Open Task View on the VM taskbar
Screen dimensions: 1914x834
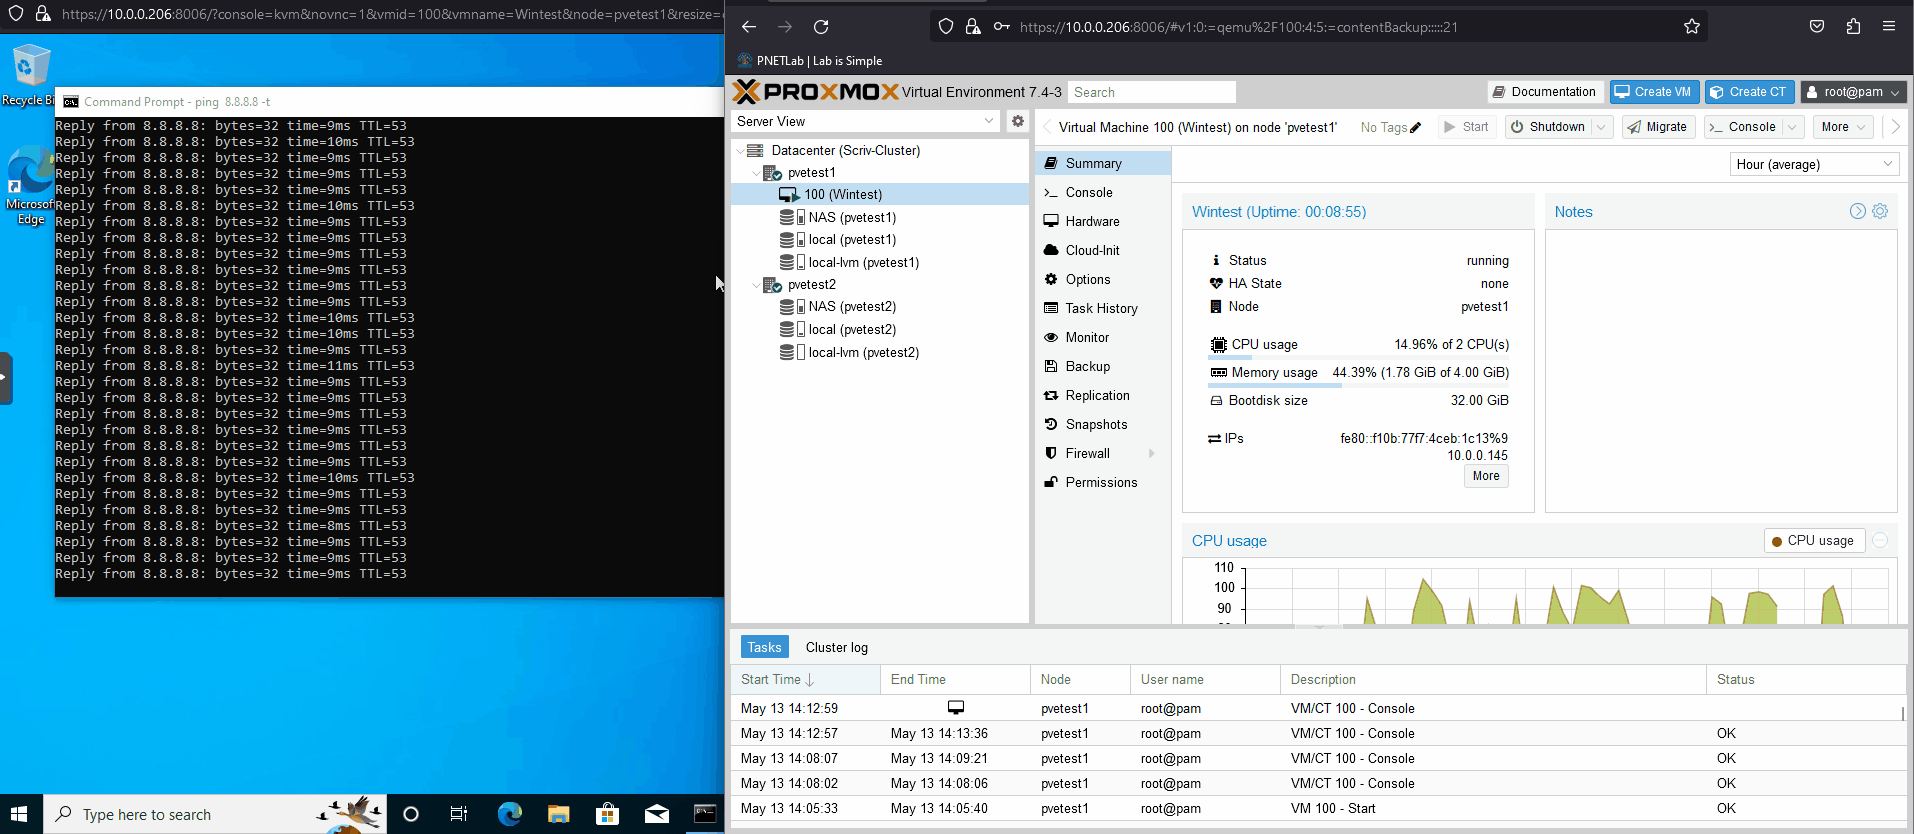tap(459, 814)
